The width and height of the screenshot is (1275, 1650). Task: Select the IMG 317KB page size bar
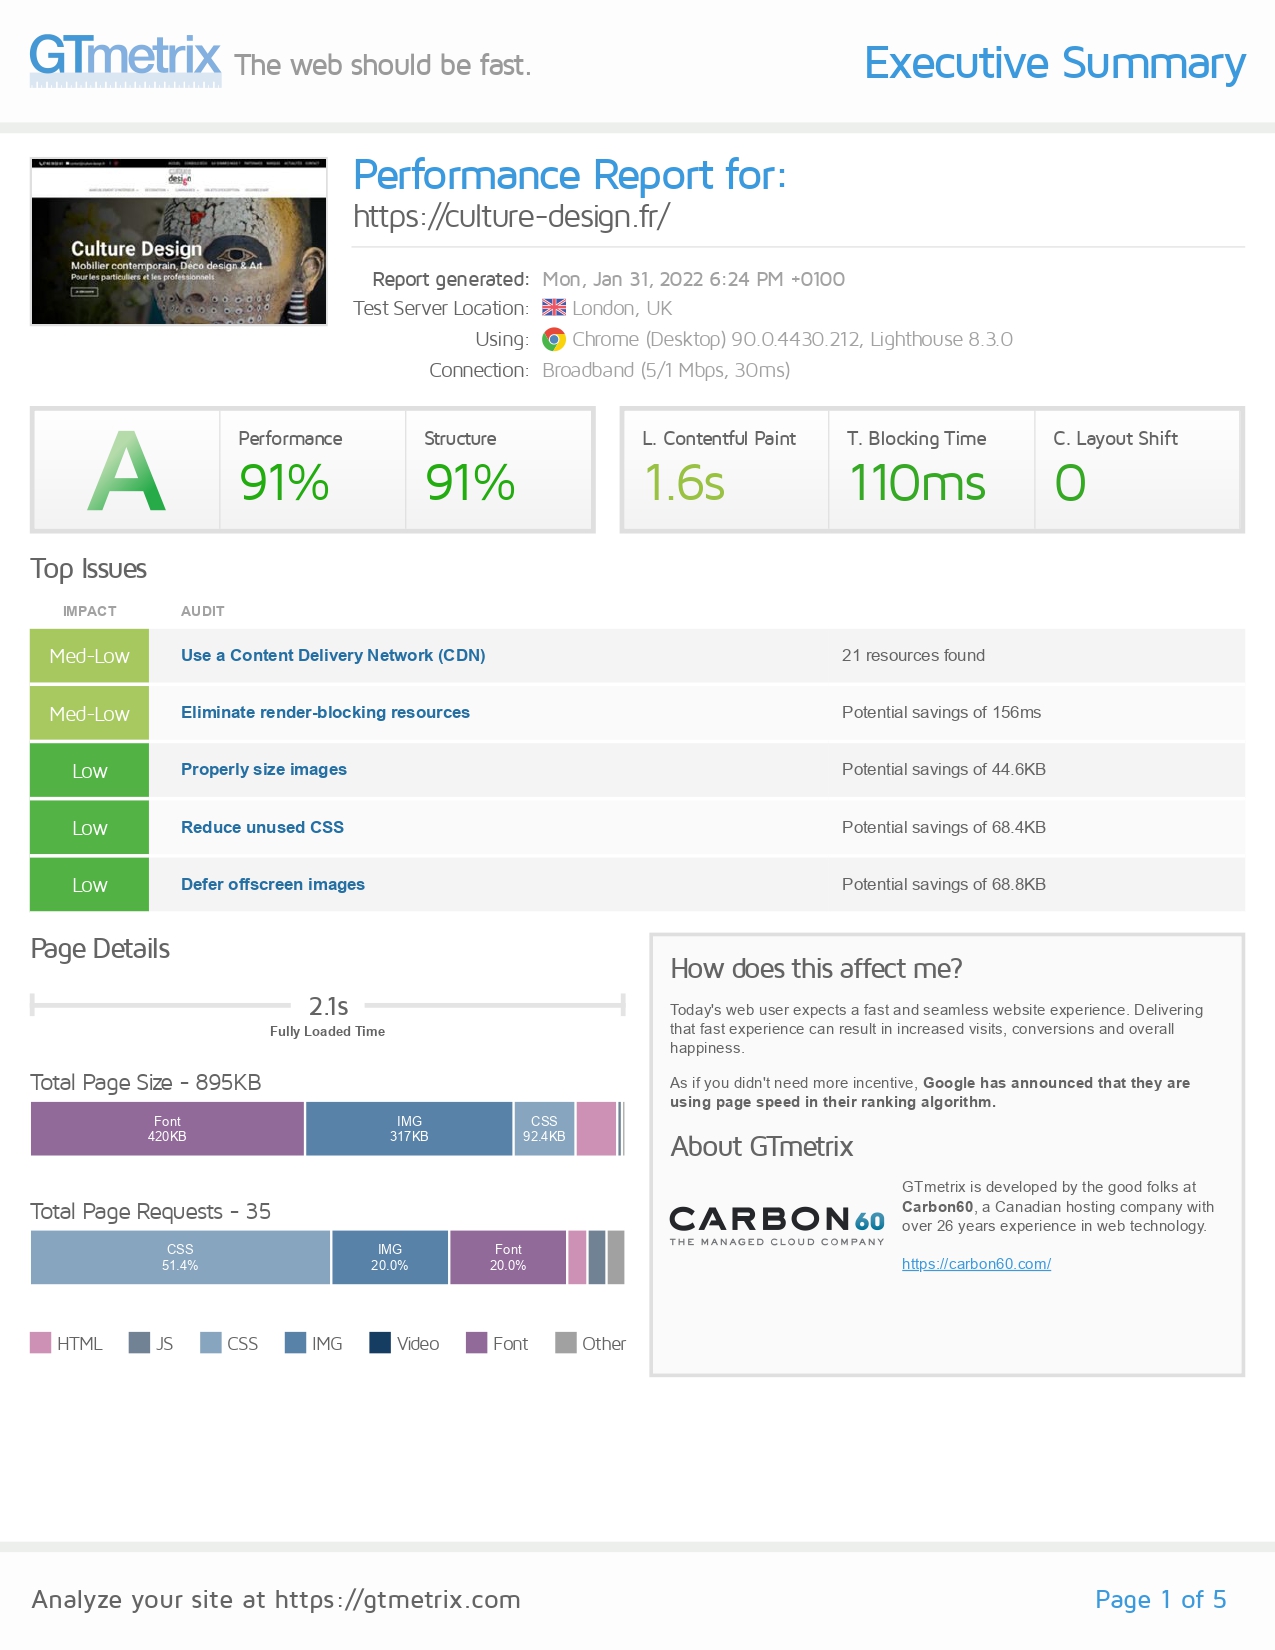(409, 1129)
